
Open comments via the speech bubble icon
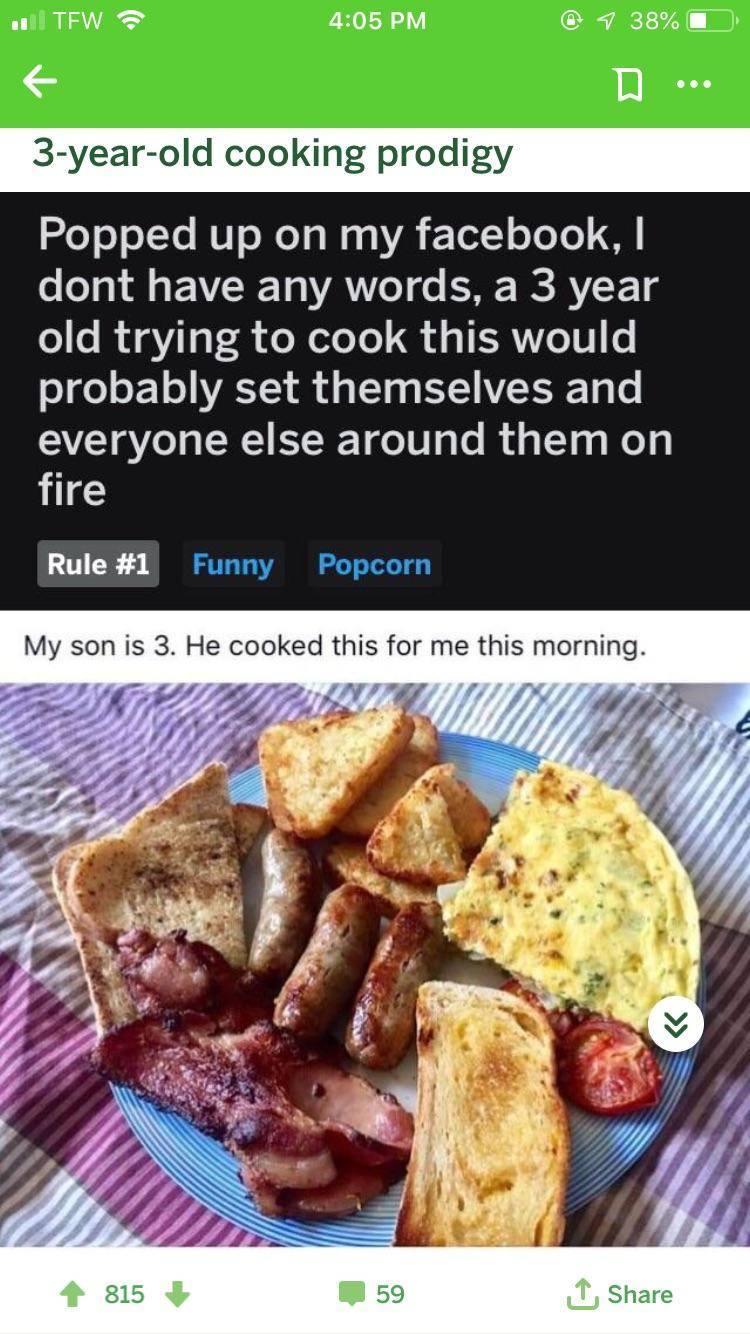point(351,1294)
